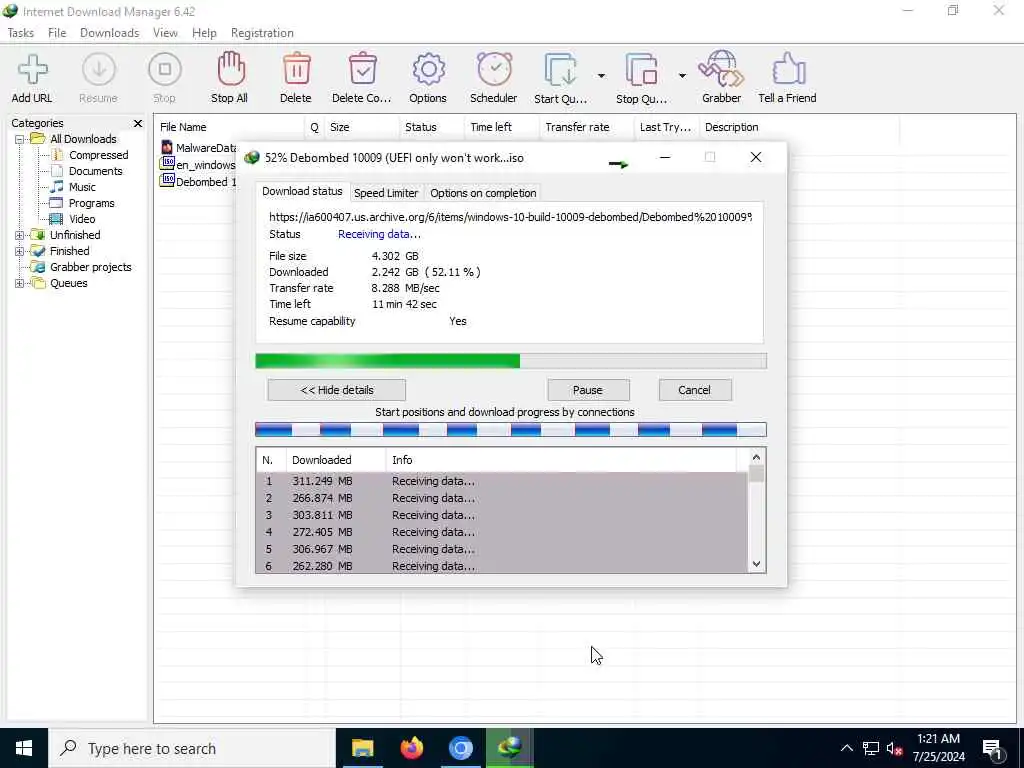Click the Start Queue toolbar icon
The width and height of the screenshot is (1024, 768).
click(x=561, y=69)
